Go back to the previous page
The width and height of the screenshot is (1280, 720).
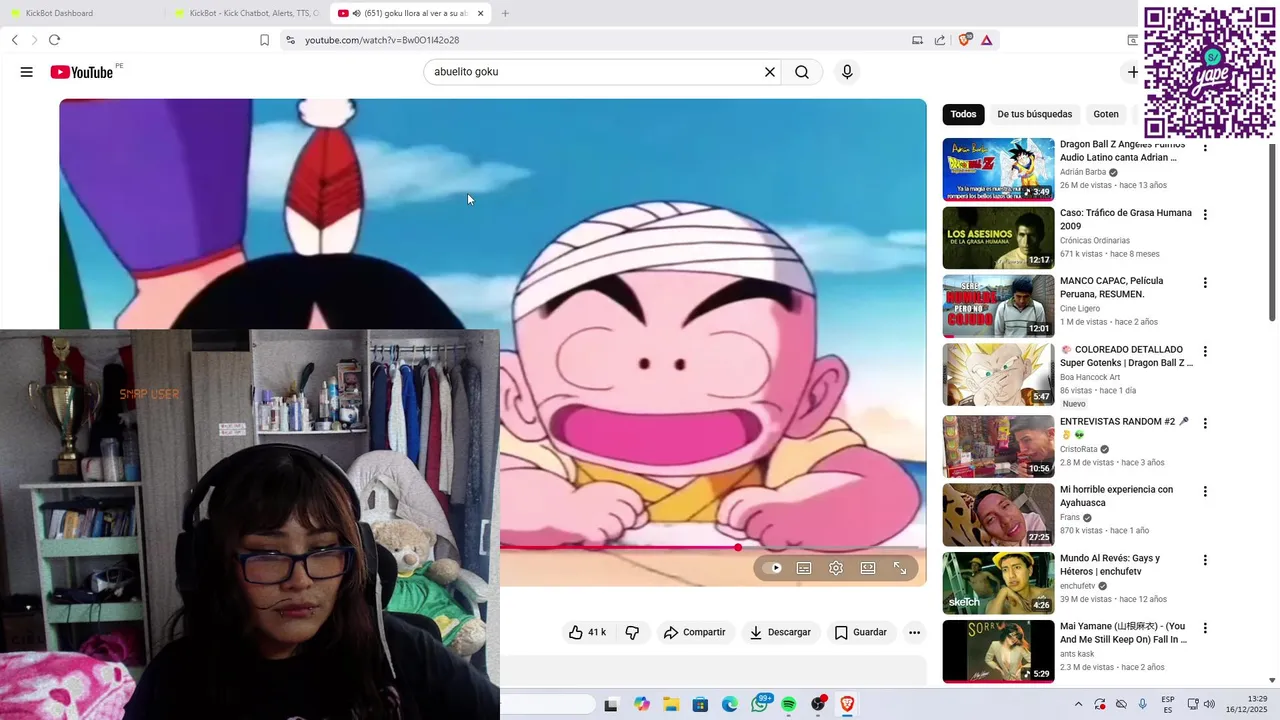coord(14,40)
